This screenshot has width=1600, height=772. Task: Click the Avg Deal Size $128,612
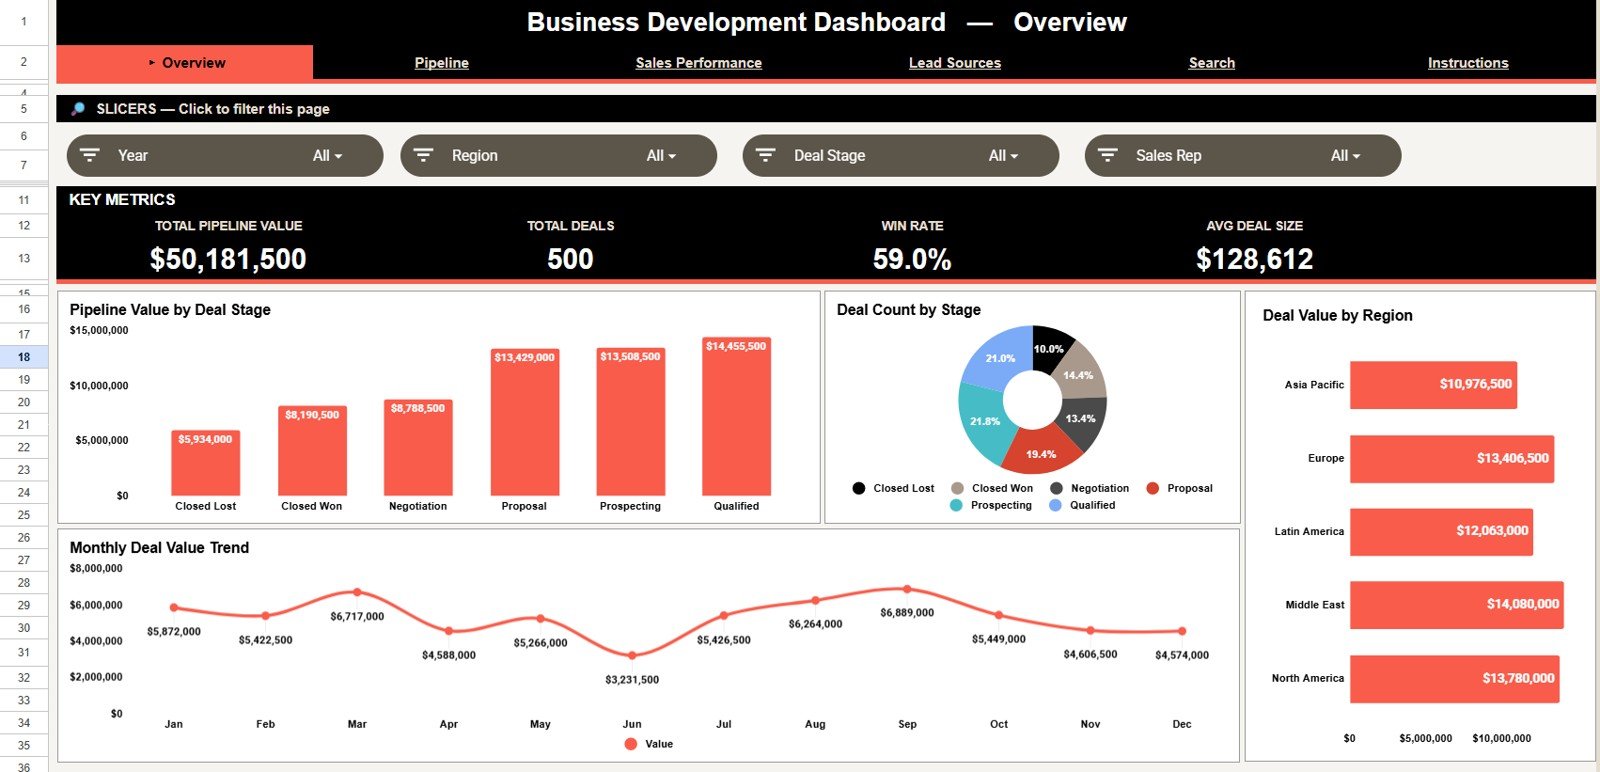click(x=1254, y=260)
